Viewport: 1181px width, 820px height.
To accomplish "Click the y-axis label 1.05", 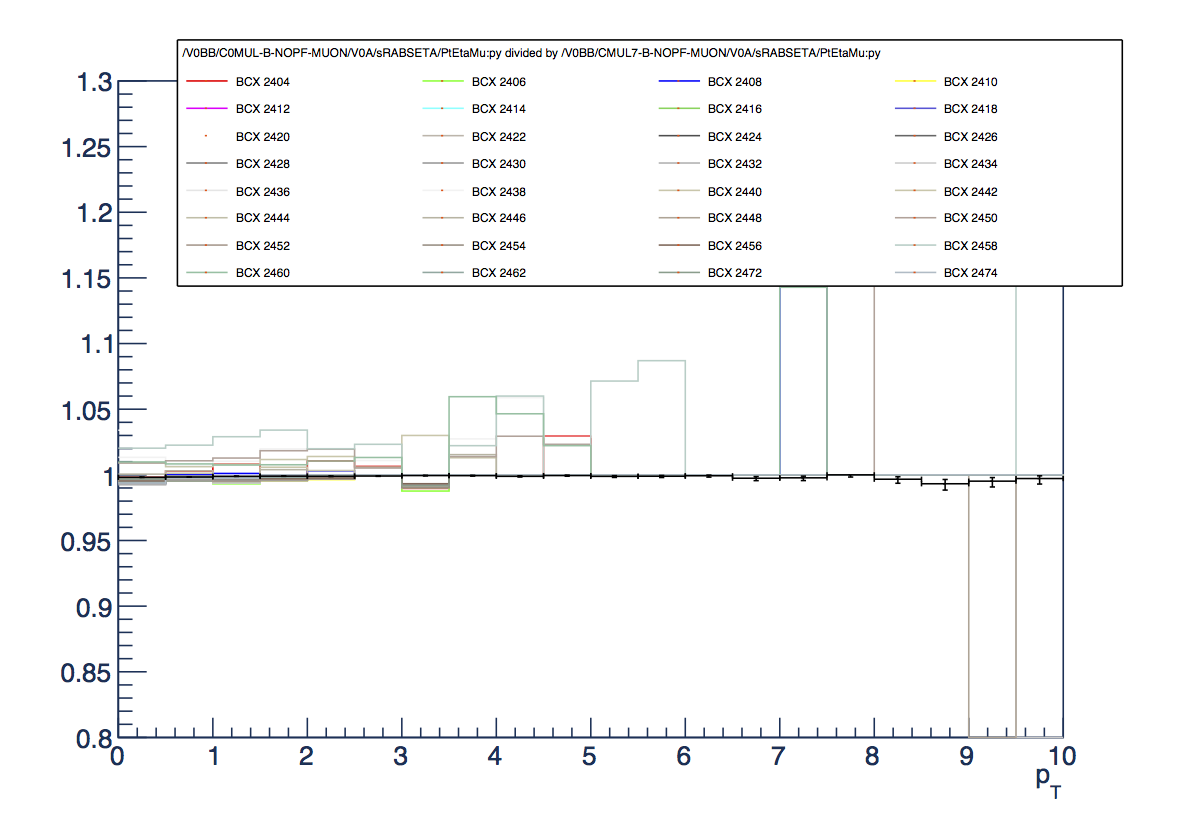I will (87, 411).
